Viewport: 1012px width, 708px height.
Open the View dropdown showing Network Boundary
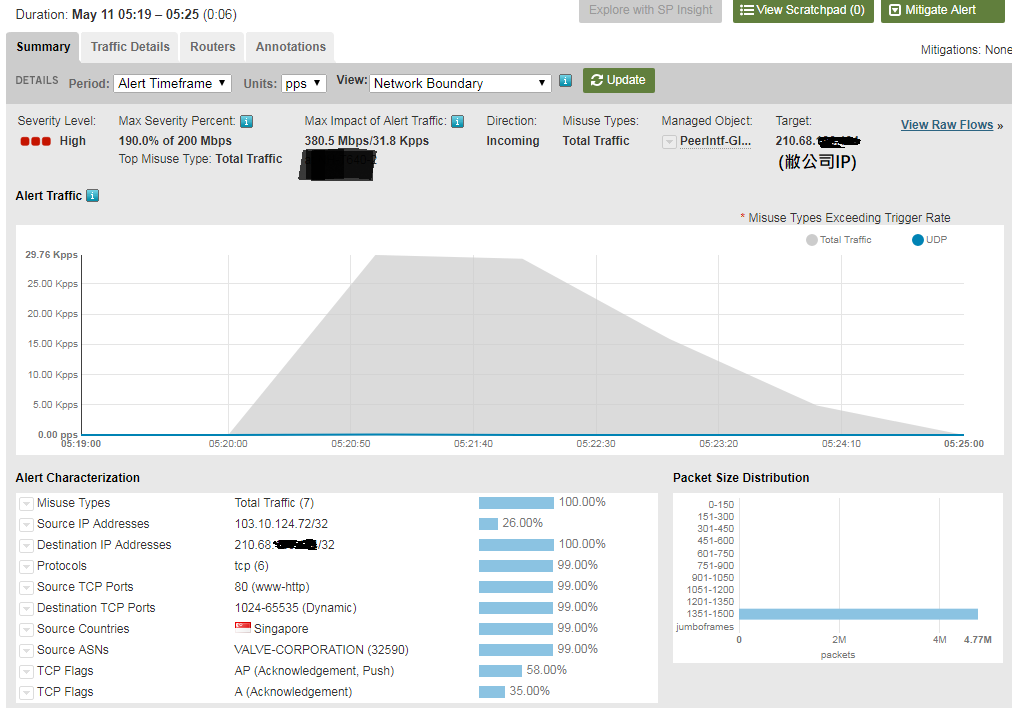tap(460, 83)
